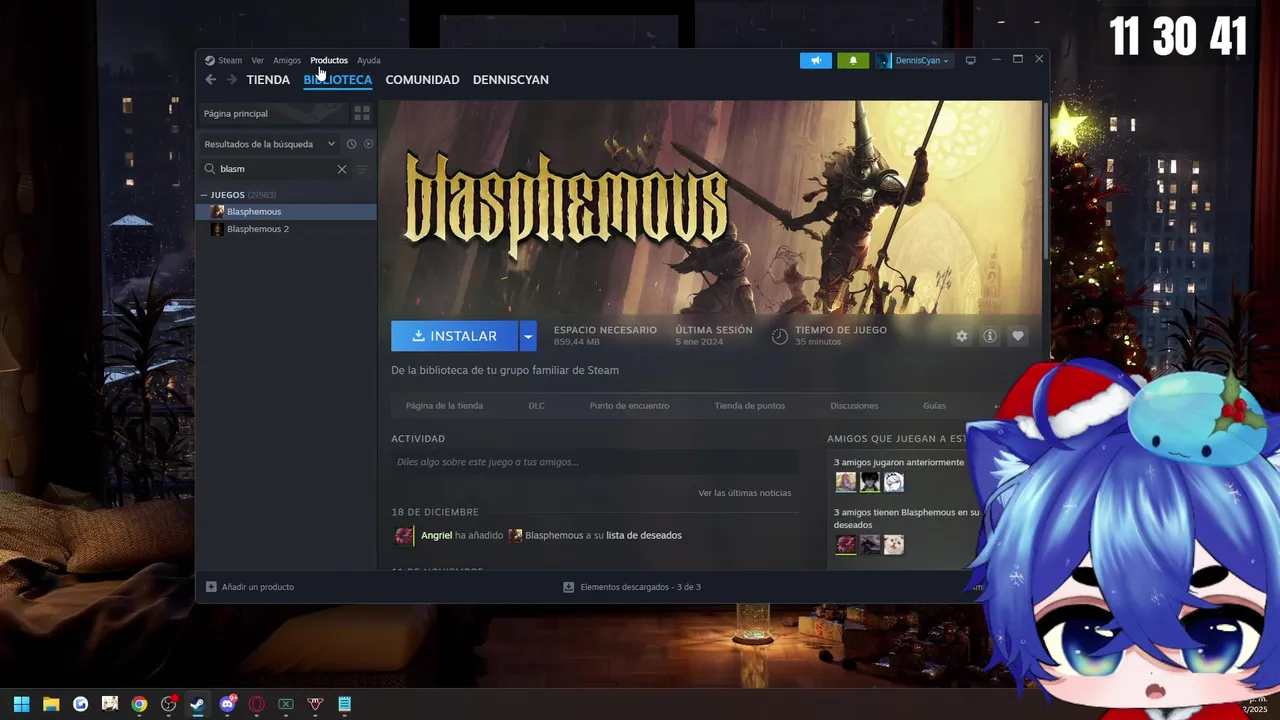The image size is (1280, 720).
Task: Open Google Chrome from the taskbar
Action: pos(139,704)
